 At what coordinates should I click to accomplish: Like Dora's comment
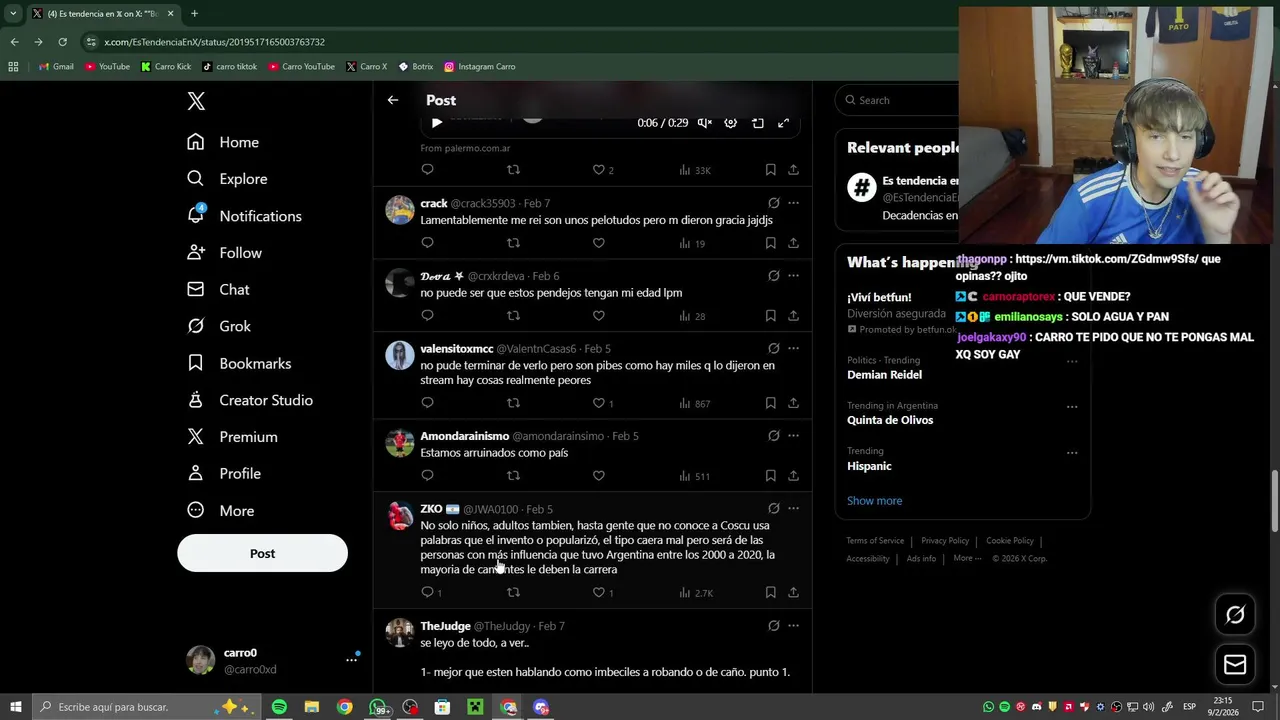point(598,316)
